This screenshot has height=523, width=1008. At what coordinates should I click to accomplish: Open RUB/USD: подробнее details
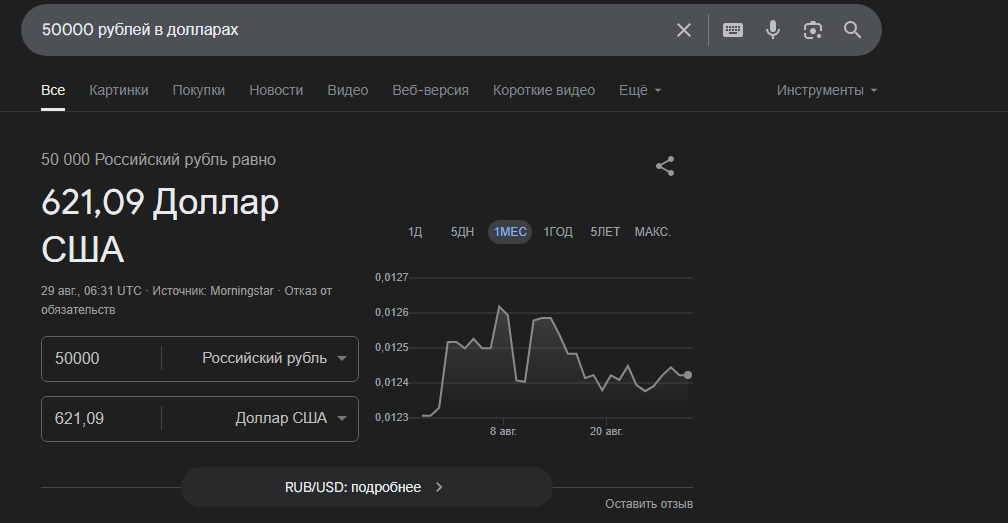(366, 487)
